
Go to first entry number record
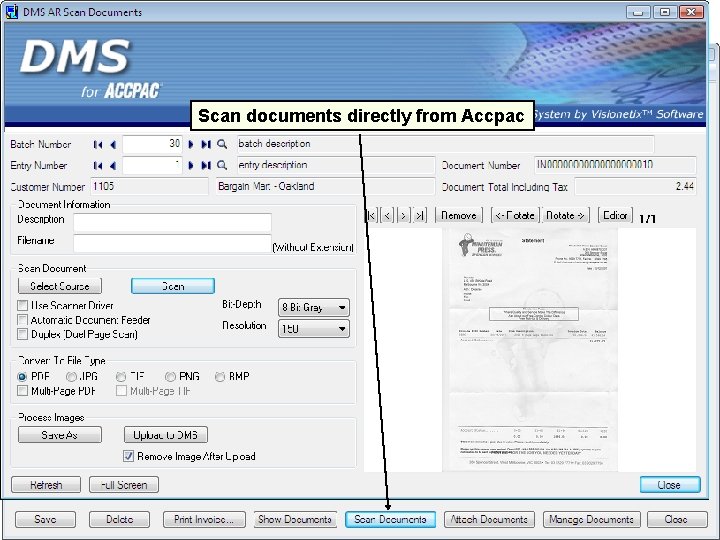click(98, 165)
